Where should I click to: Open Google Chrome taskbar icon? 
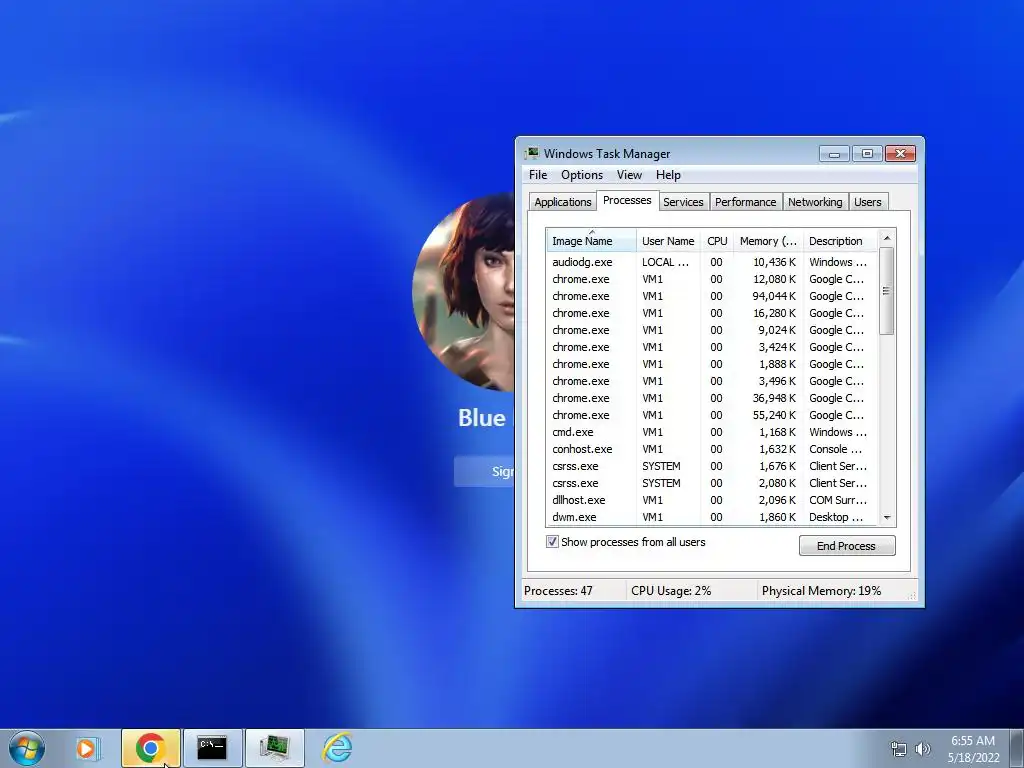pos(151,748)
